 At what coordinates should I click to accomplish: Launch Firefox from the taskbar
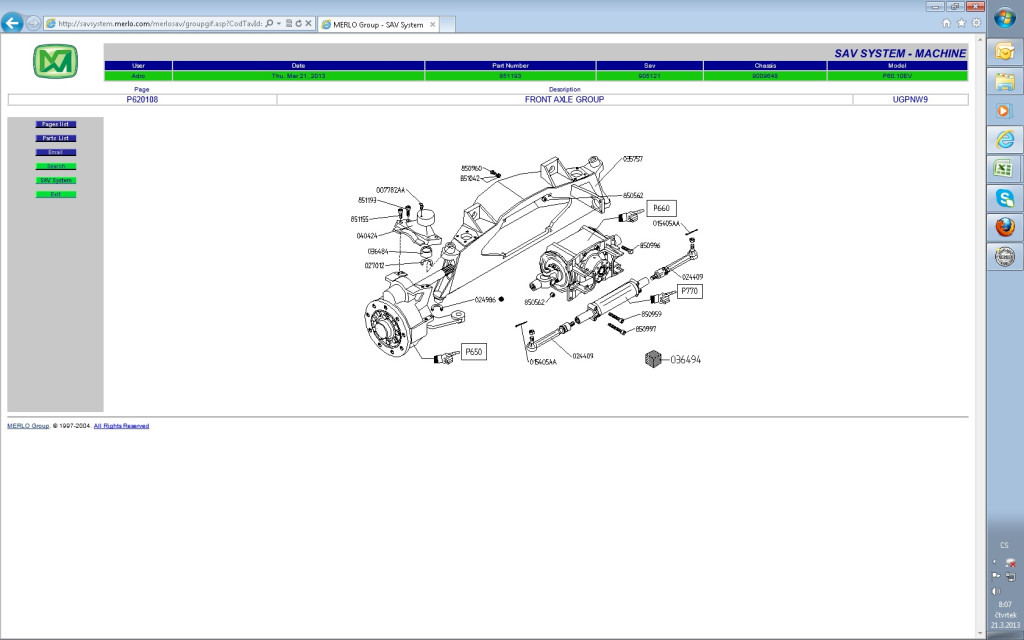coord(1004,227)
